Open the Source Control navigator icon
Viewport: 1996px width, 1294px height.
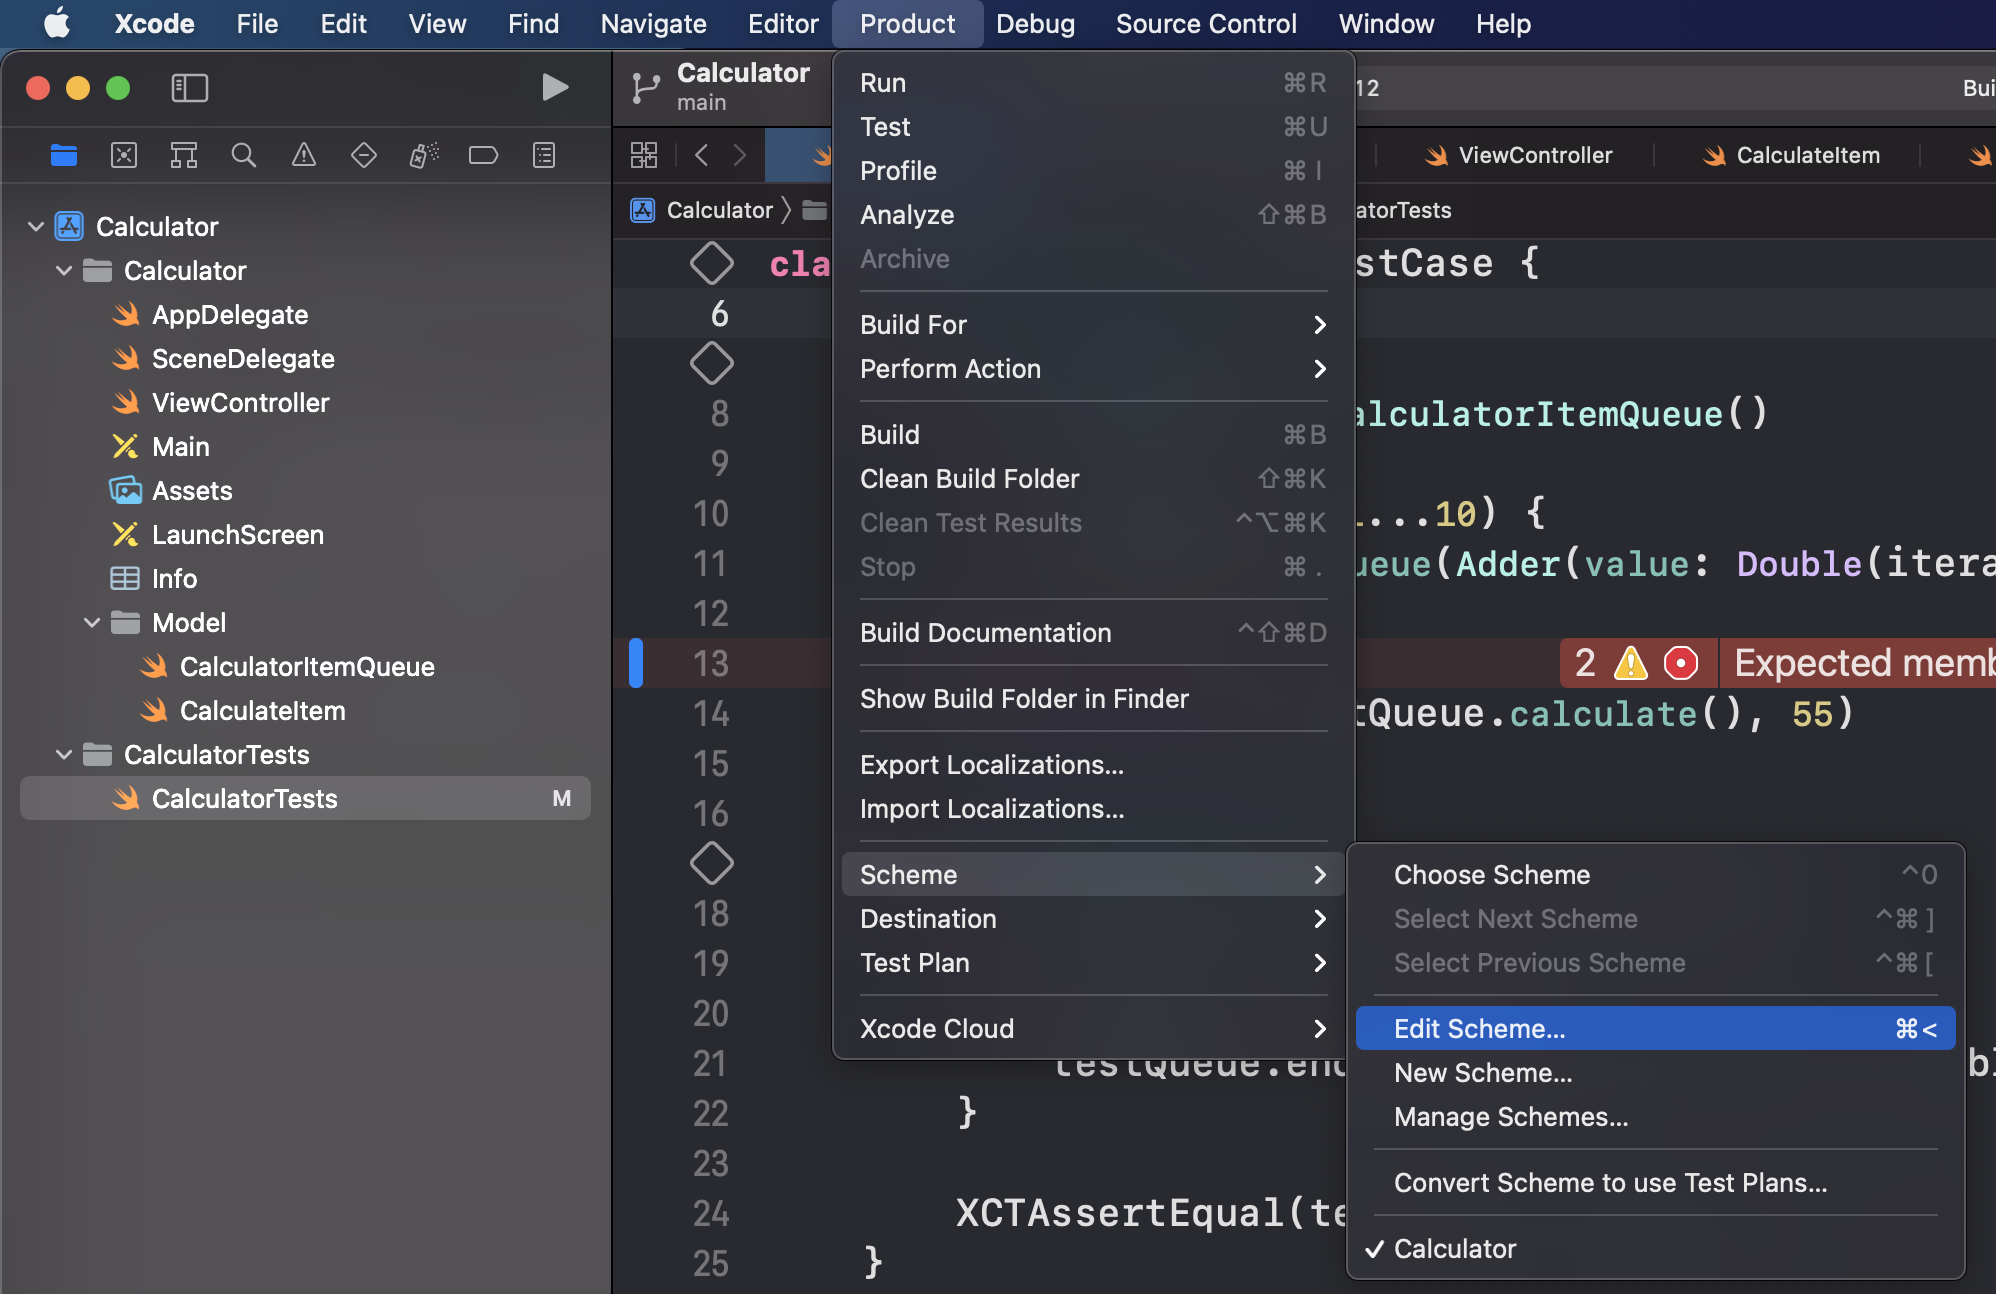(x=124, y=155)
